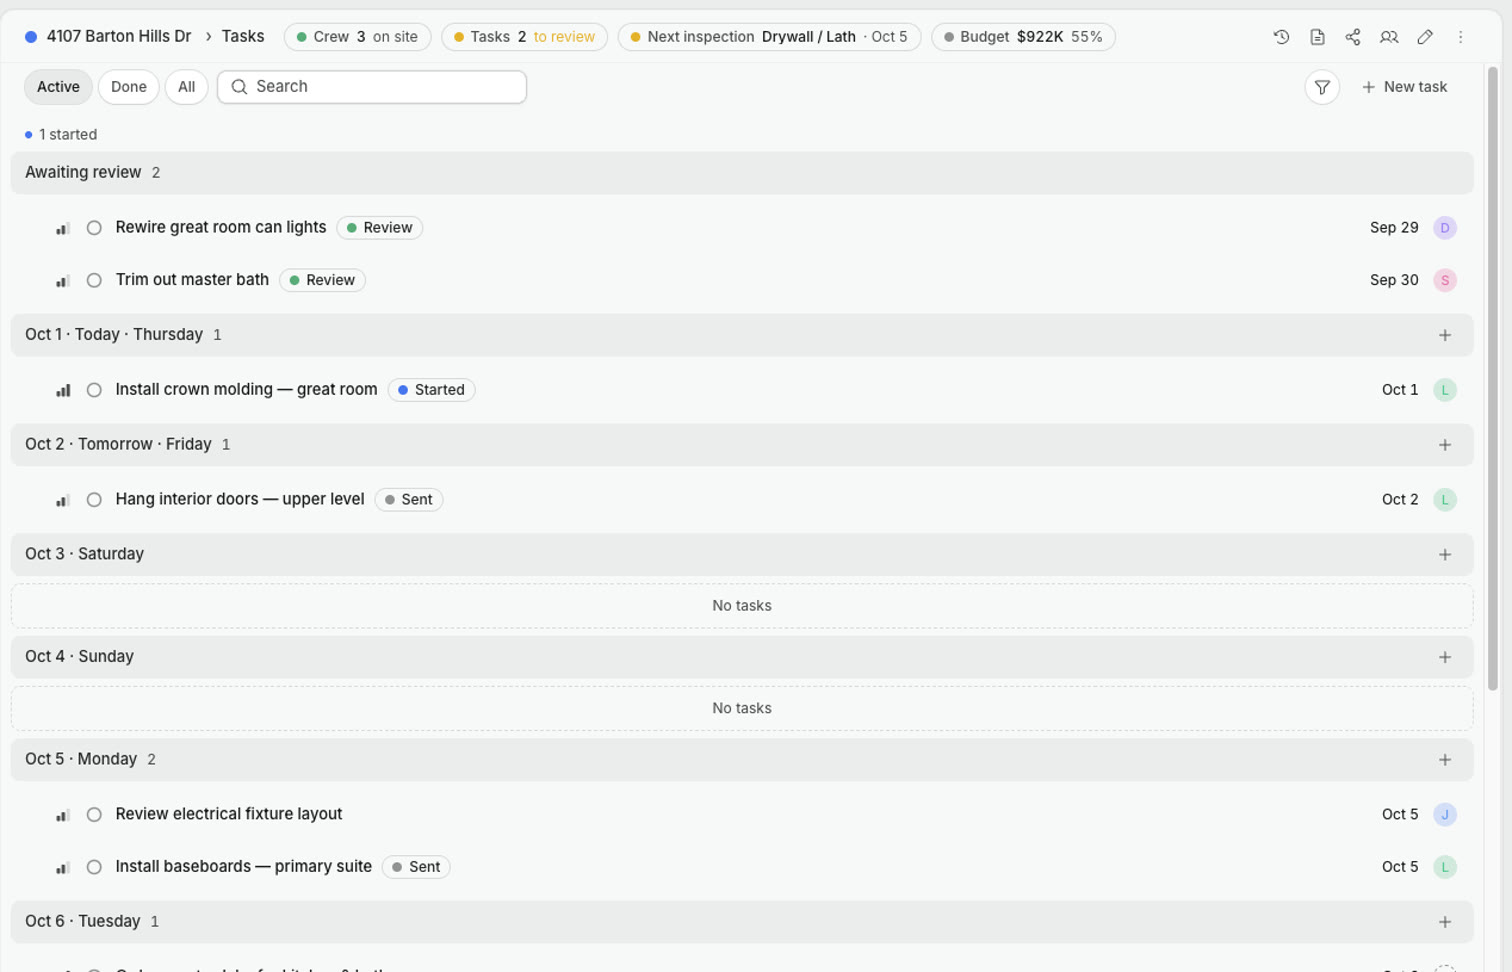
Task: Open the history clock icon
Action: (x=1281, y=37)
